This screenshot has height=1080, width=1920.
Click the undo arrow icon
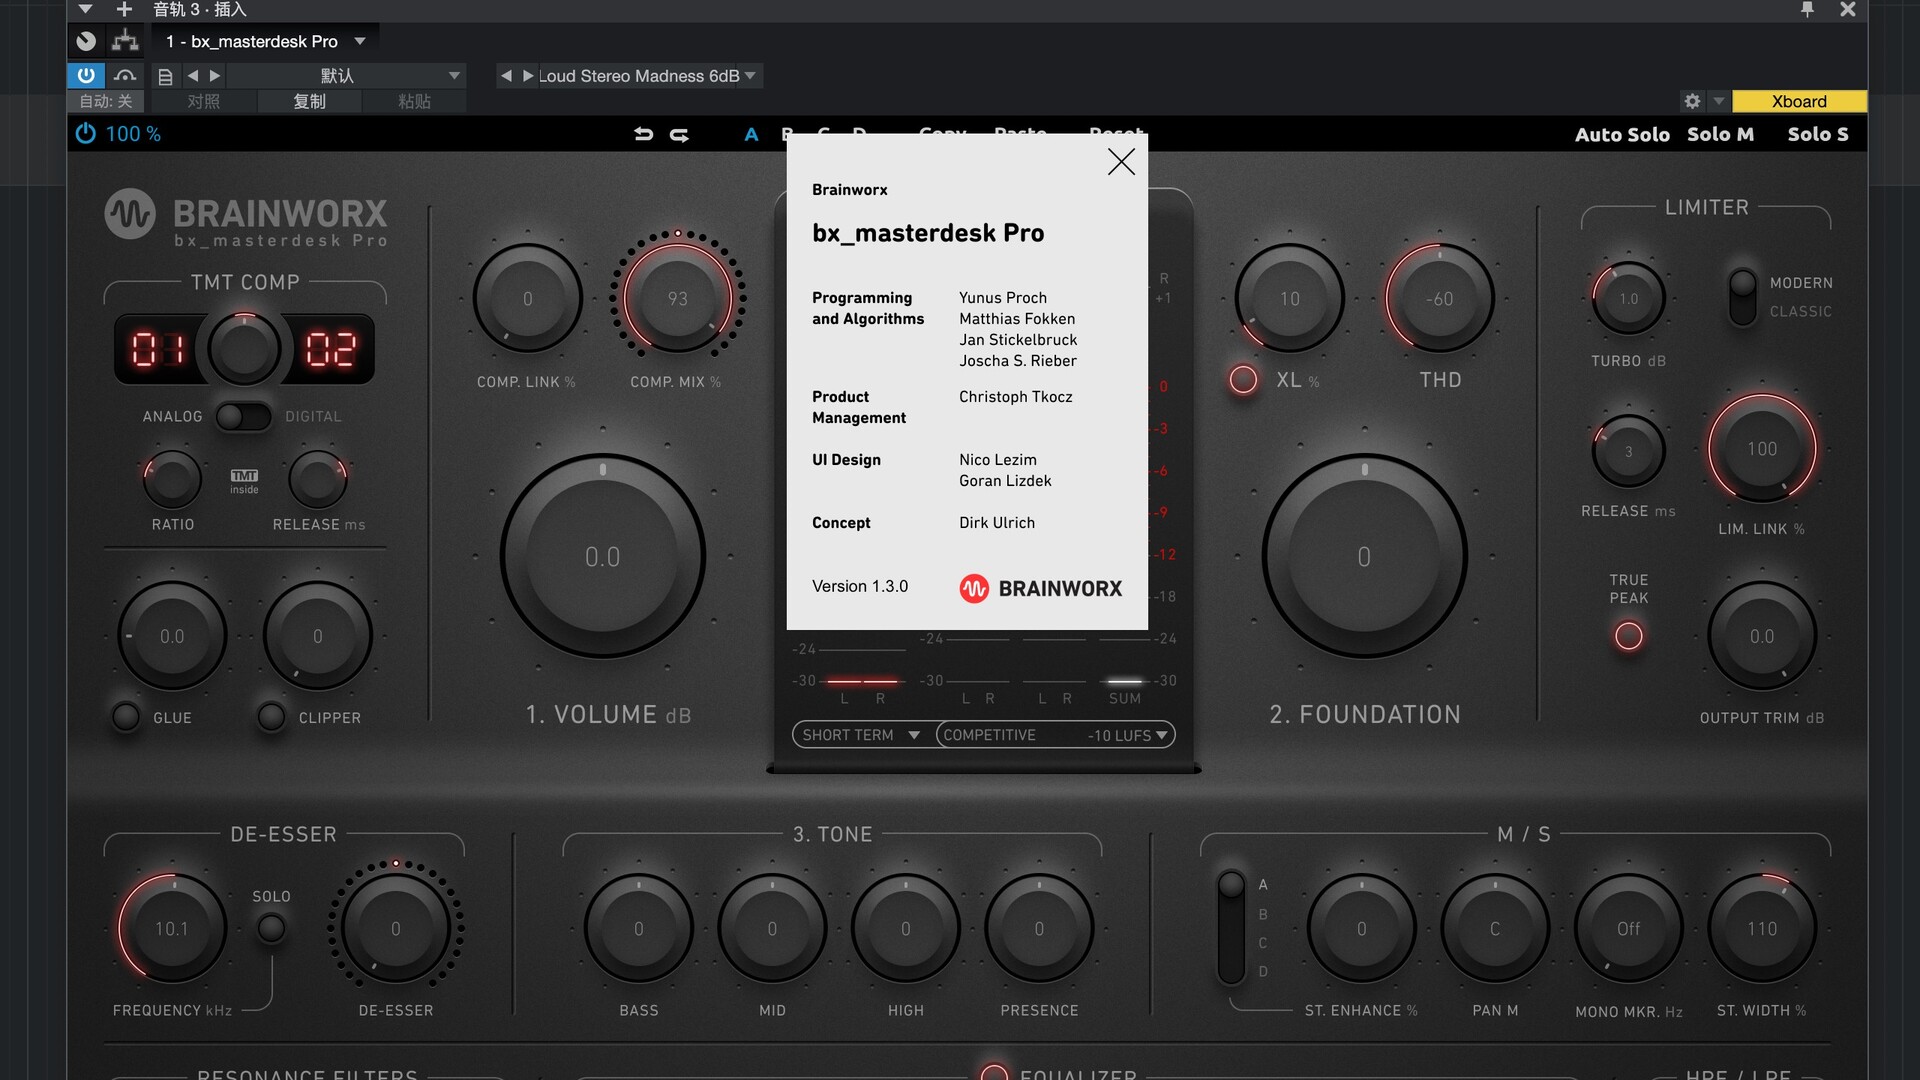click(644, 134)
